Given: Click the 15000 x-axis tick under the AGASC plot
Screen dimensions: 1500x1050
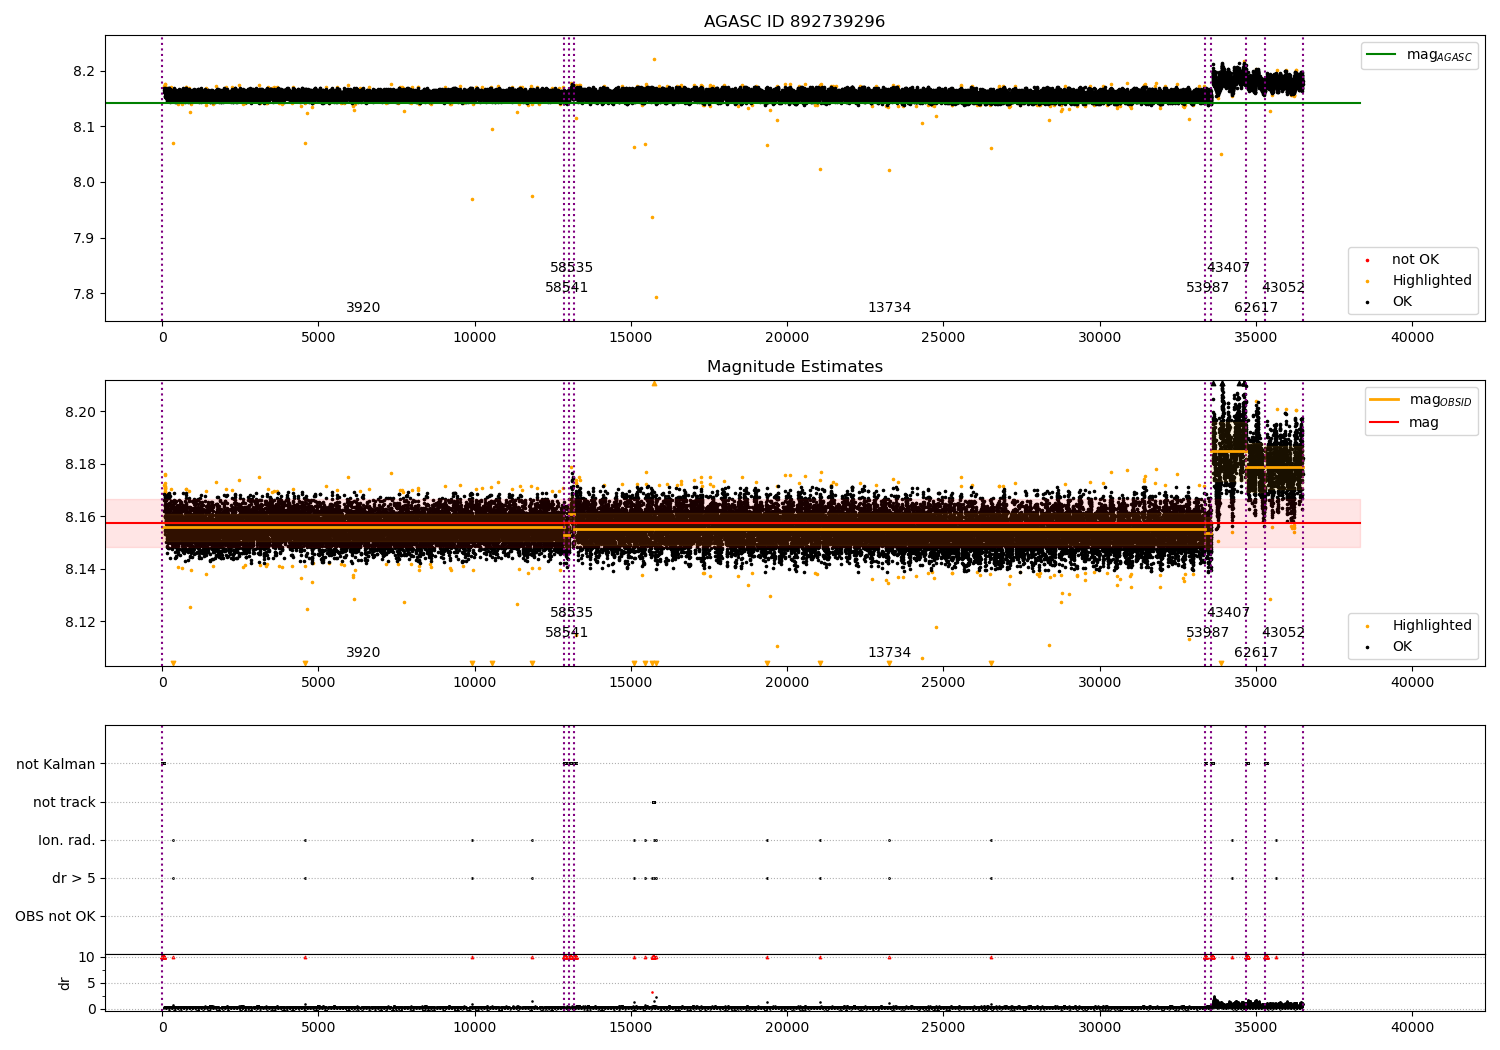Looking at the screenshot, I should 631,338.
